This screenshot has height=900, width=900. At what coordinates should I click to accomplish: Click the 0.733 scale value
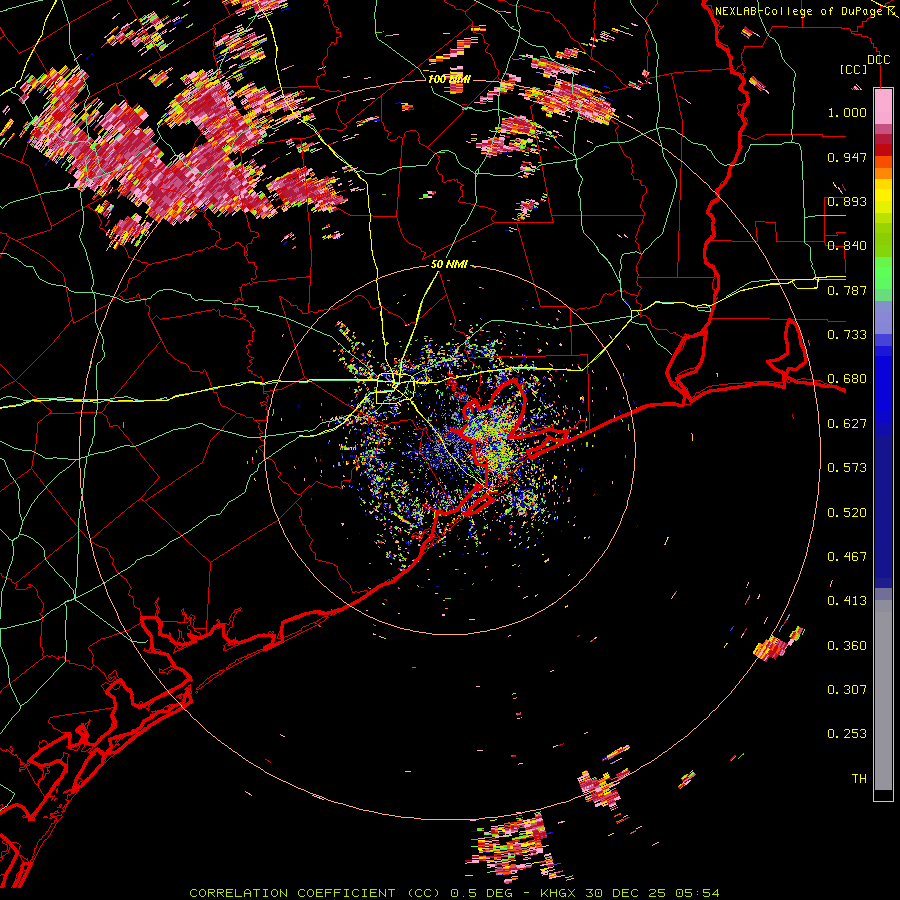[847, 335]
